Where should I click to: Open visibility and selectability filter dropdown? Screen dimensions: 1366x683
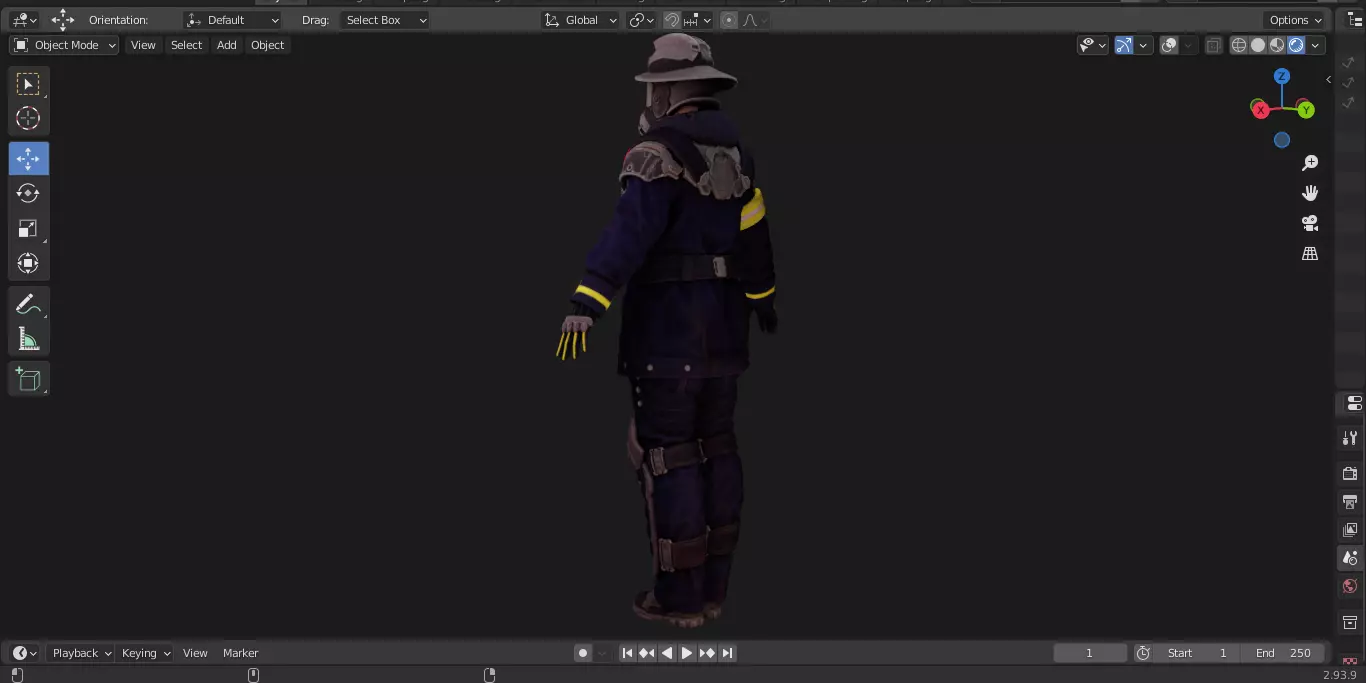[x=1092, y=45]
